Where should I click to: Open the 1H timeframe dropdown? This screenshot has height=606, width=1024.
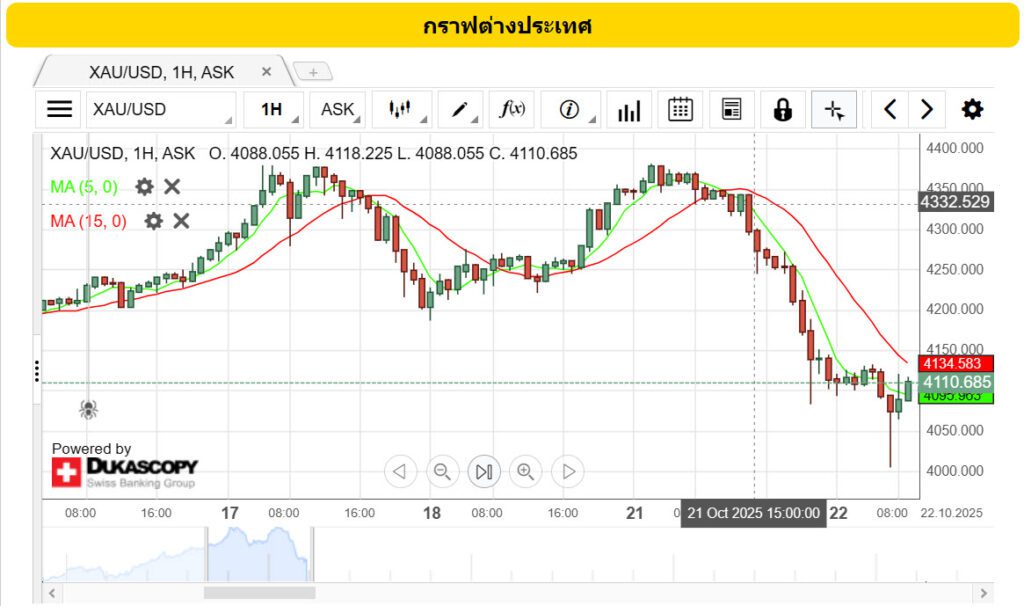pyautogui.click(x=273, y=110)
